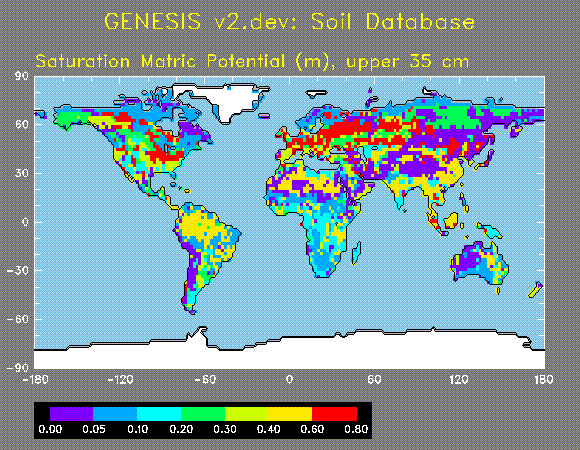580x450 pixels.
Task: Click the blue 0.05–0.10 legend swatch
Action: pyautogui.click(x=115, y=414)
